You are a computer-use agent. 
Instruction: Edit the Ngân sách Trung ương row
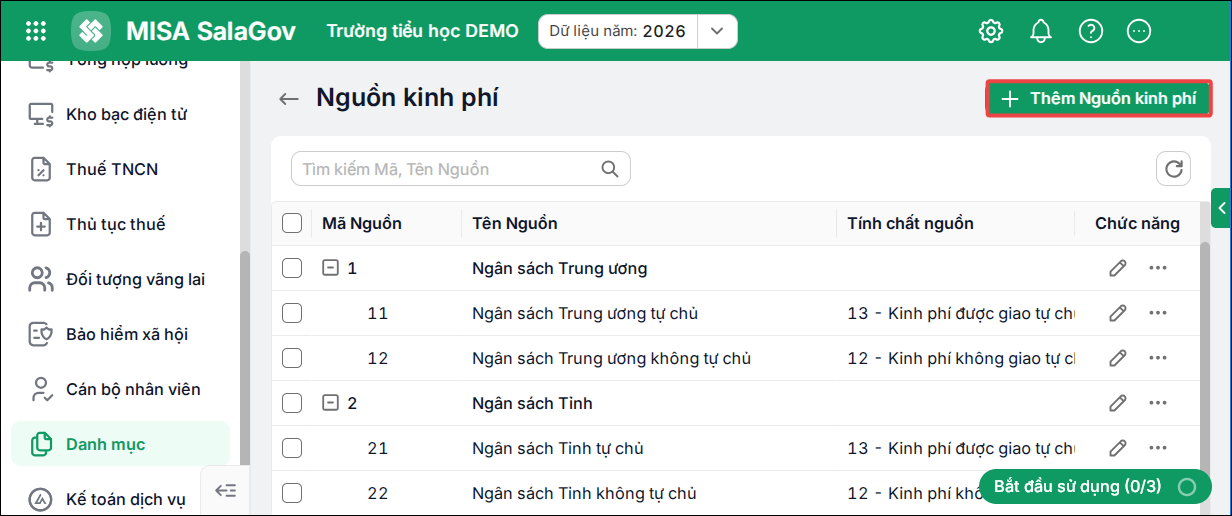[1118, 268]
